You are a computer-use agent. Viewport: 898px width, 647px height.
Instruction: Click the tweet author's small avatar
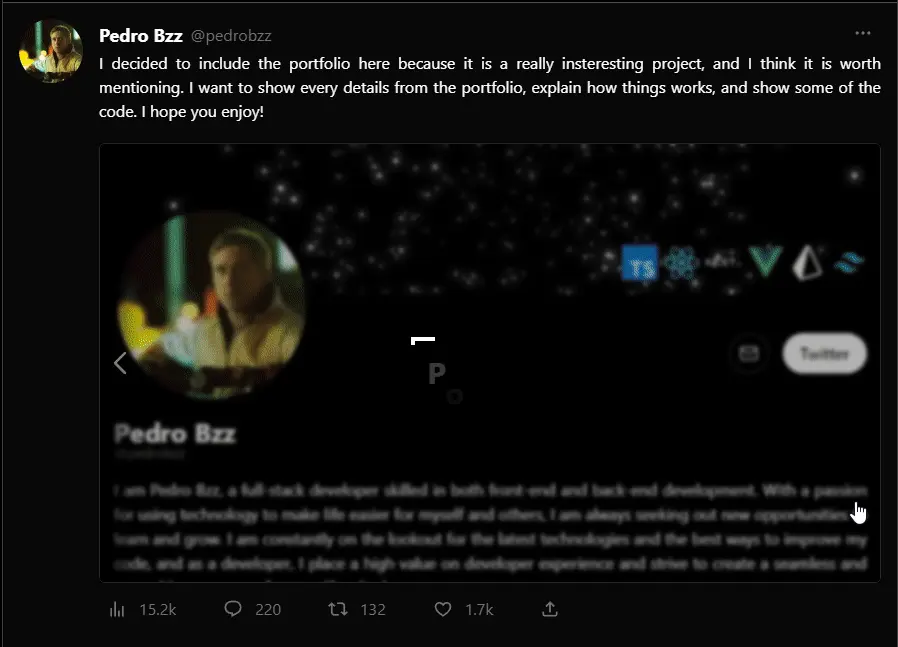[x=51, y=51]
